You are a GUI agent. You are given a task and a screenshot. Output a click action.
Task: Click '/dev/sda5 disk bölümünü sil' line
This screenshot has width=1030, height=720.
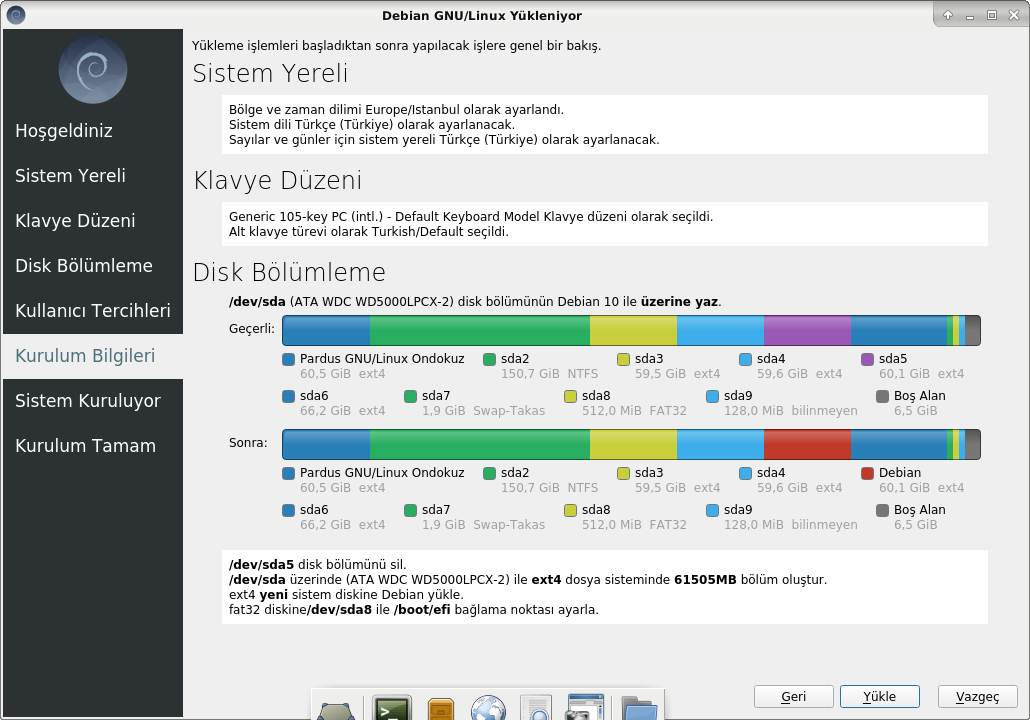click(317, 565)
